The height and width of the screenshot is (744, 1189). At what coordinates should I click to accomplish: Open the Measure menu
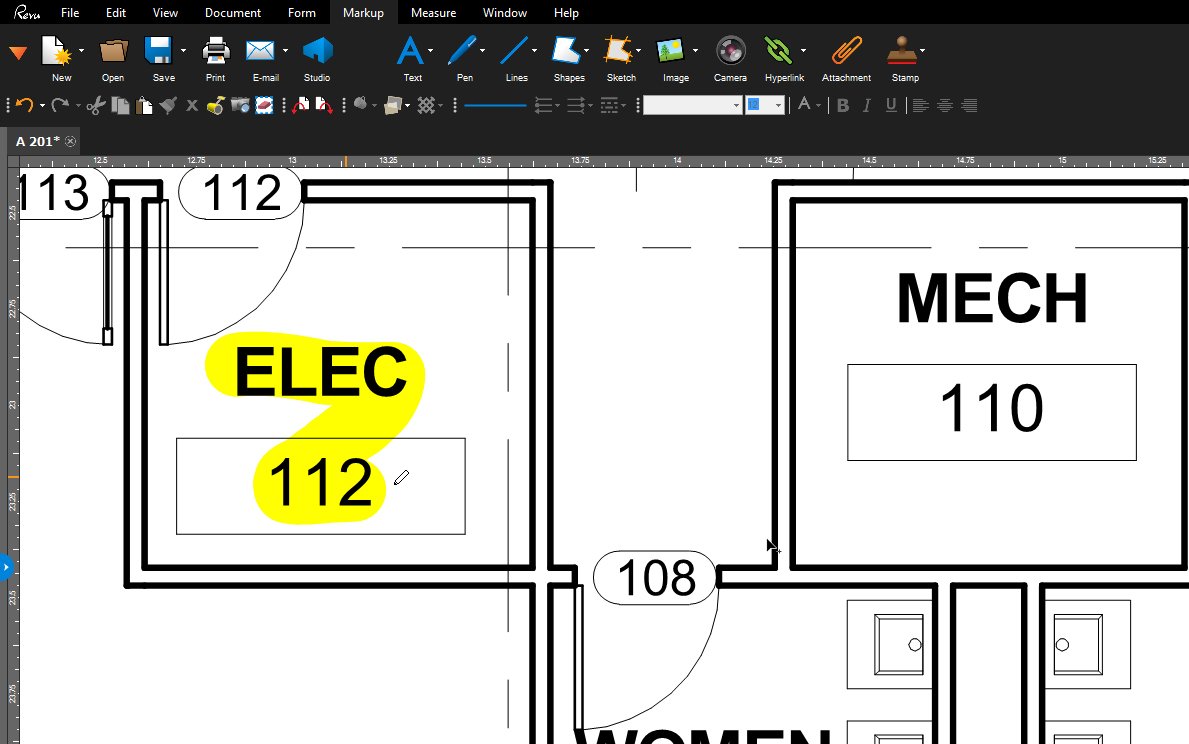coord(433,13)
